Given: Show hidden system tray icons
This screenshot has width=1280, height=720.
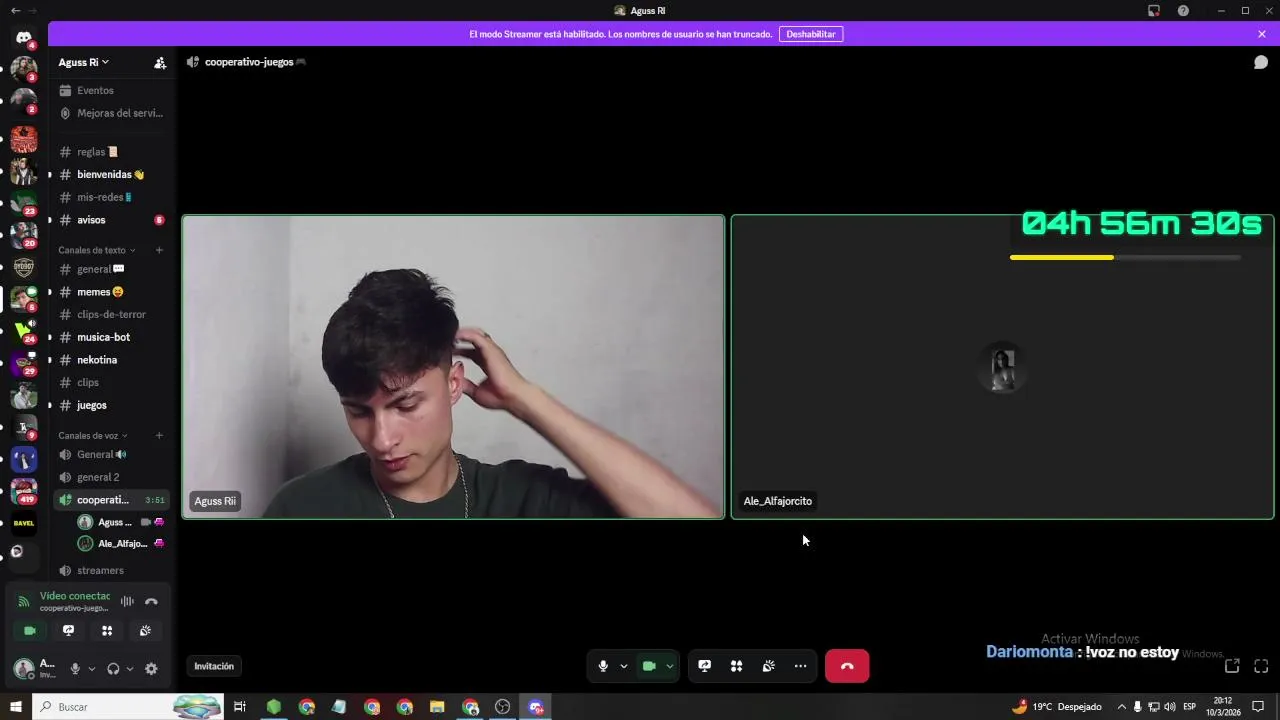Looking at the screenshot, I should [x=1121, y=707].
